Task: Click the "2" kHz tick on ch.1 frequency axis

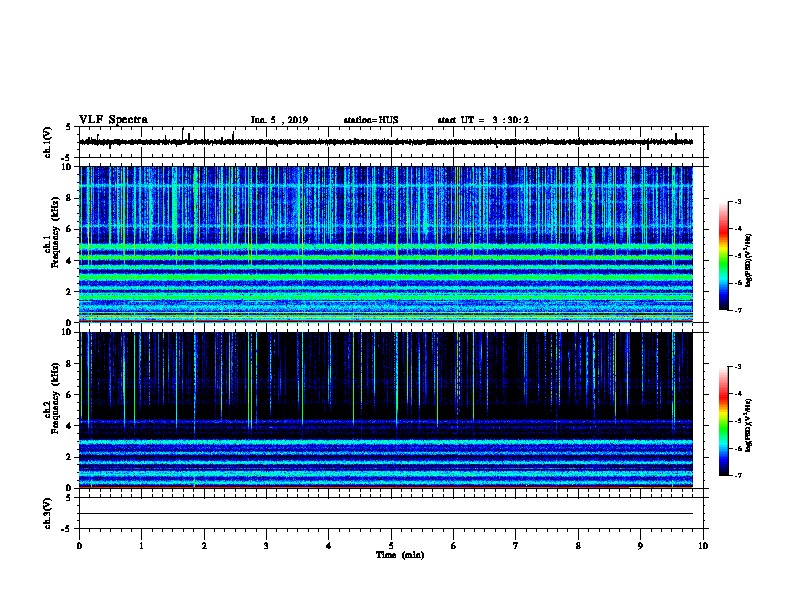Action: click(69, 291)
